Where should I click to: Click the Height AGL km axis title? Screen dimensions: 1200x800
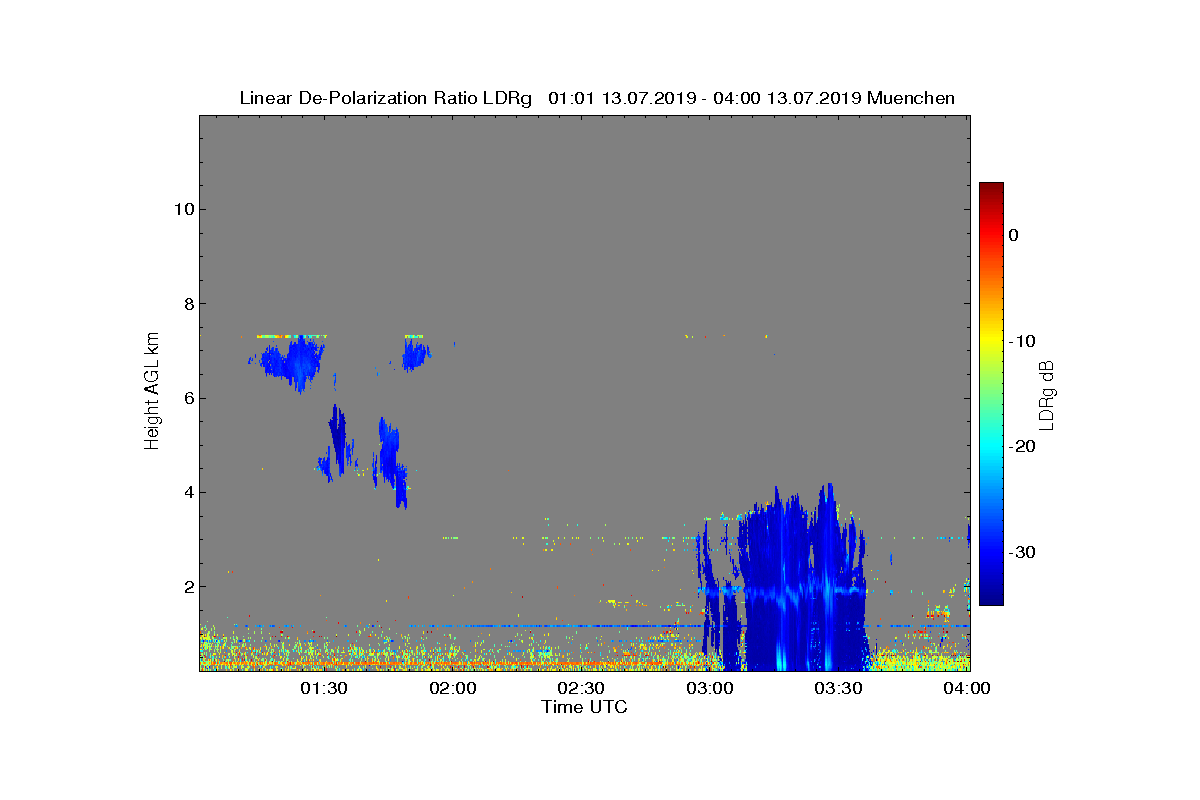point(152,392)
